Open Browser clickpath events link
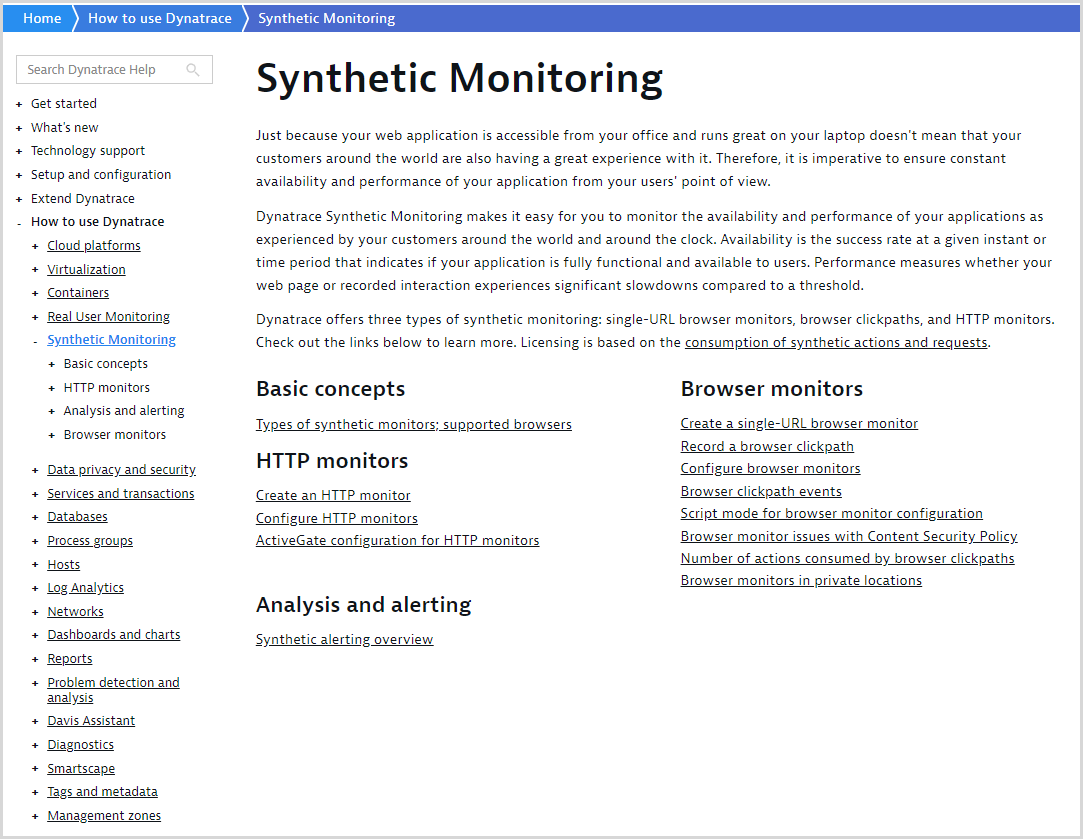This screenshot has width=1083, height=839. click(x=761, y=492)
